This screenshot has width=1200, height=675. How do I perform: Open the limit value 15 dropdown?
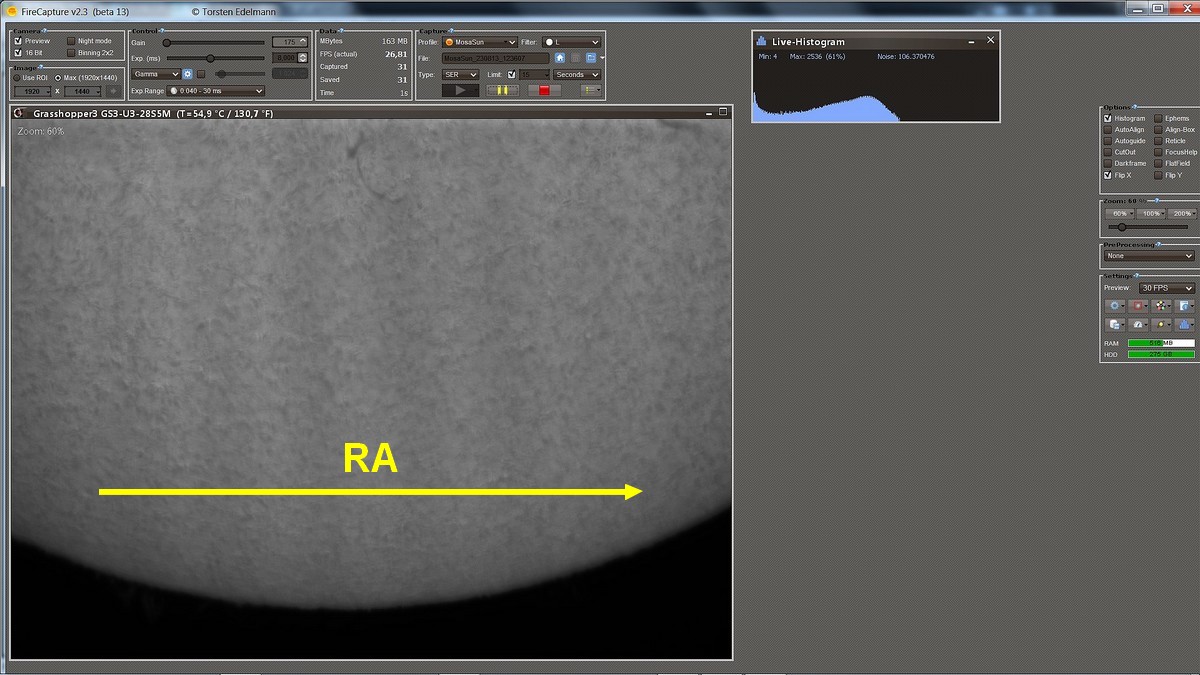pos(534,74)
